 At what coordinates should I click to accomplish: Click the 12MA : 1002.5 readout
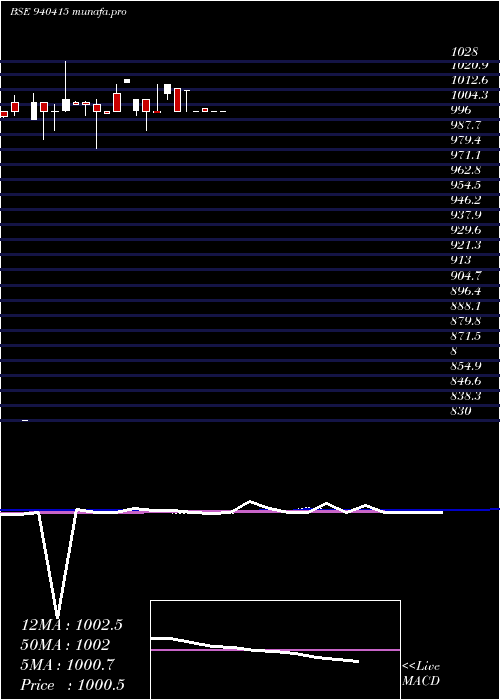(x=72, y=625)
